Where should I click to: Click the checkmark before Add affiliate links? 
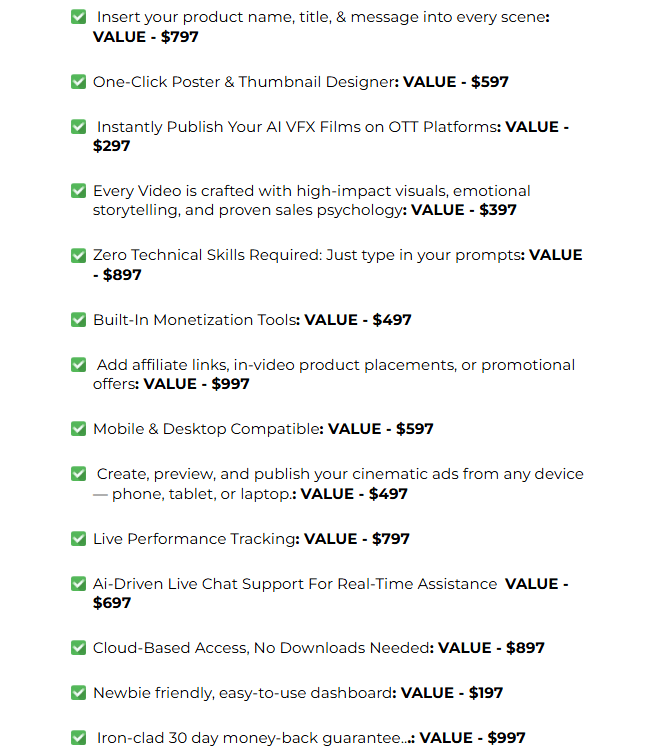[x=78, y=365]
